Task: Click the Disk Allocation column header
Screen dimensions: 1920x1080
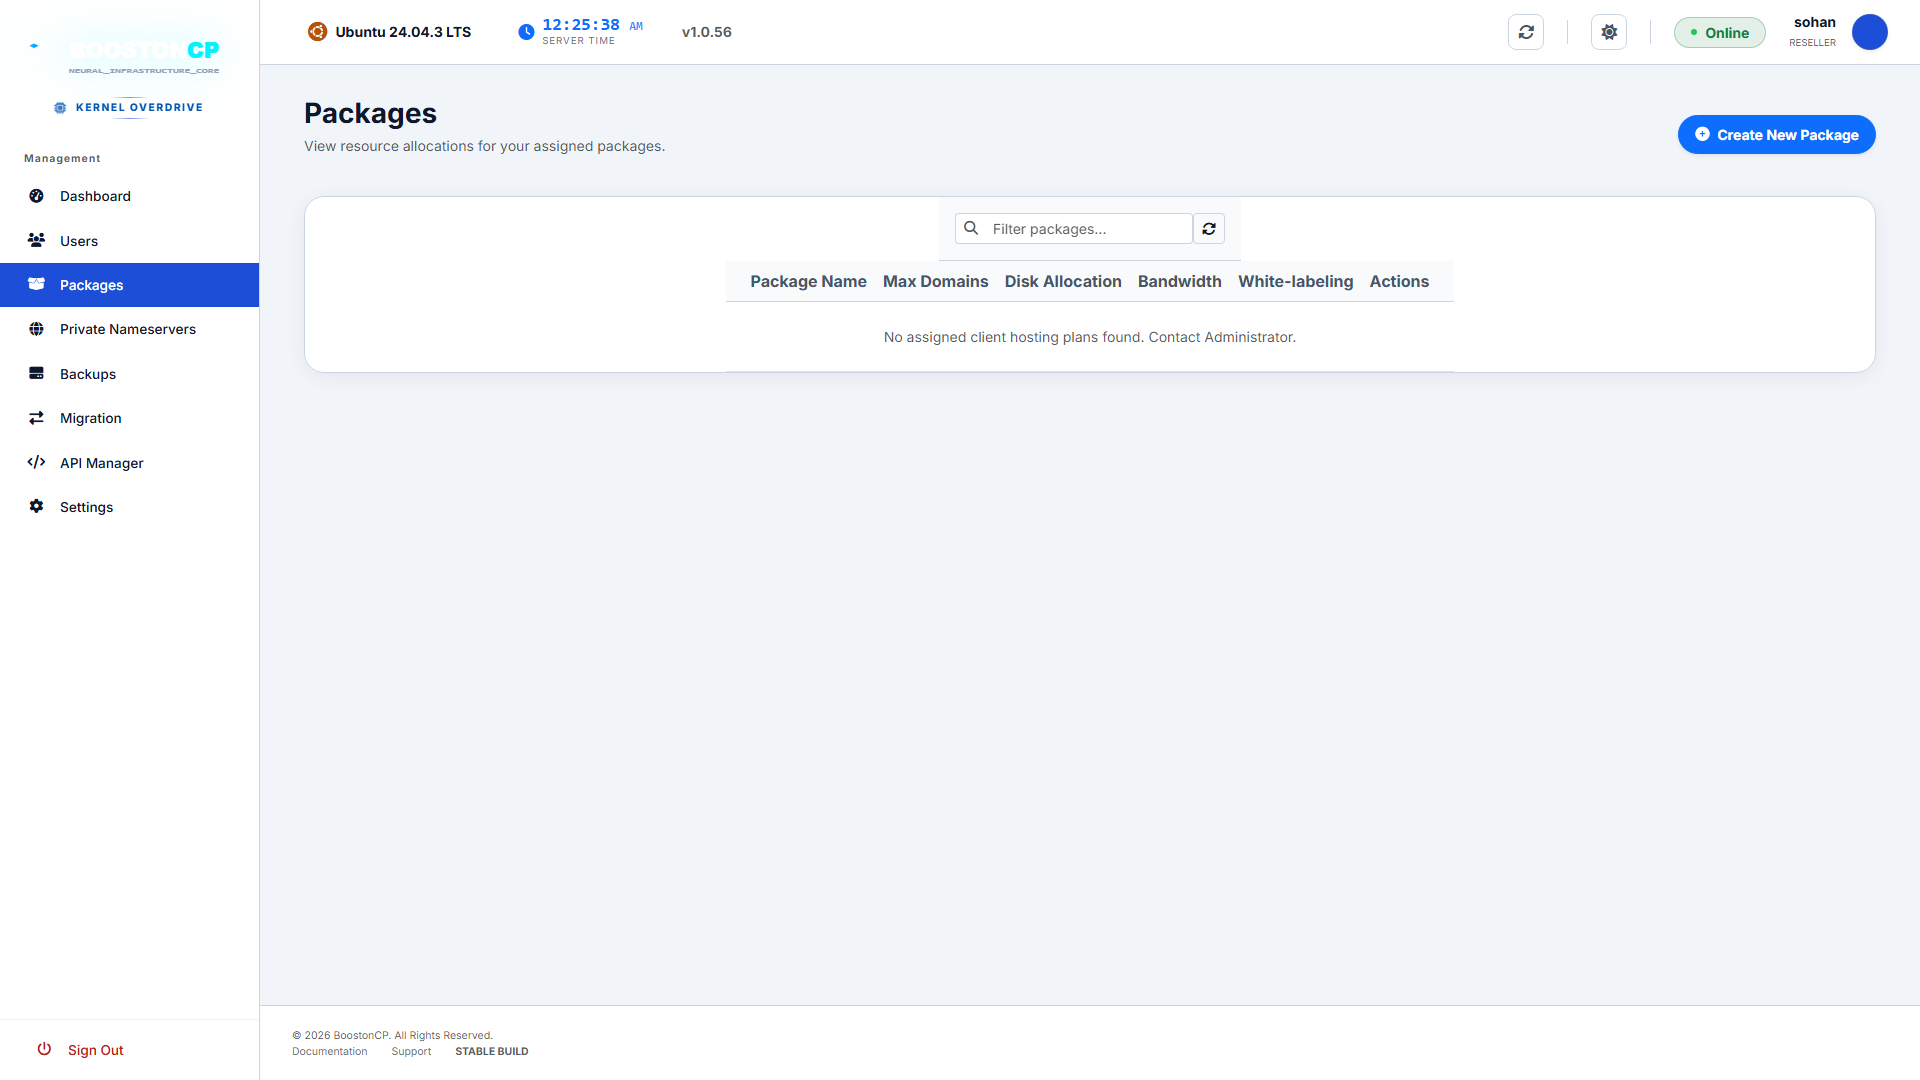Action: pyautogui.click(x=1063, y=282)
